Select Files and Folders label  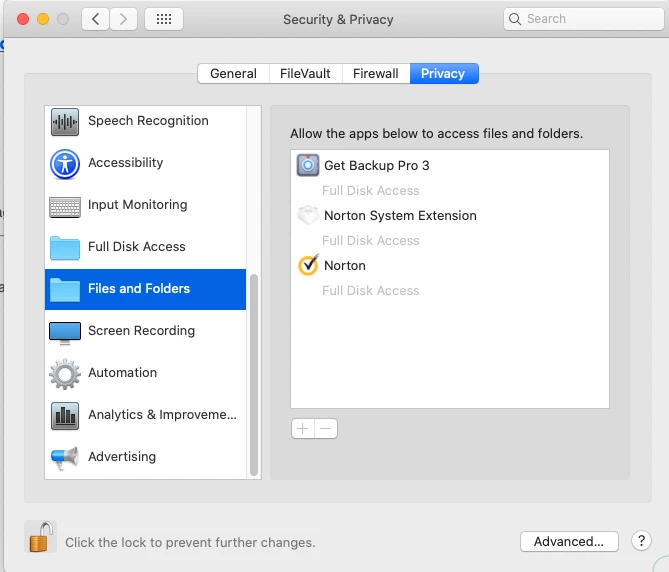[139, 289]
